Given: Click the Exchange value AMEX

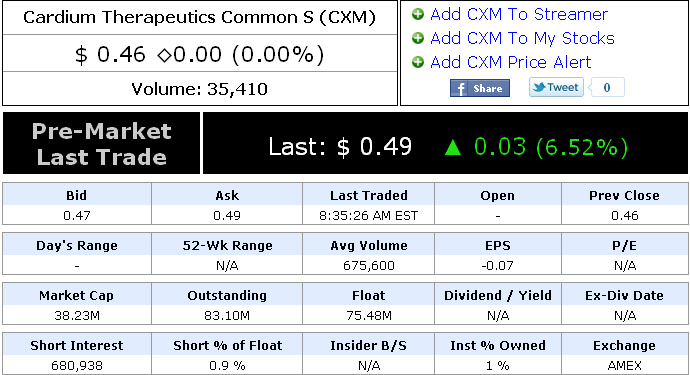Looking at the screenshot, I should [x=624, y=365].
